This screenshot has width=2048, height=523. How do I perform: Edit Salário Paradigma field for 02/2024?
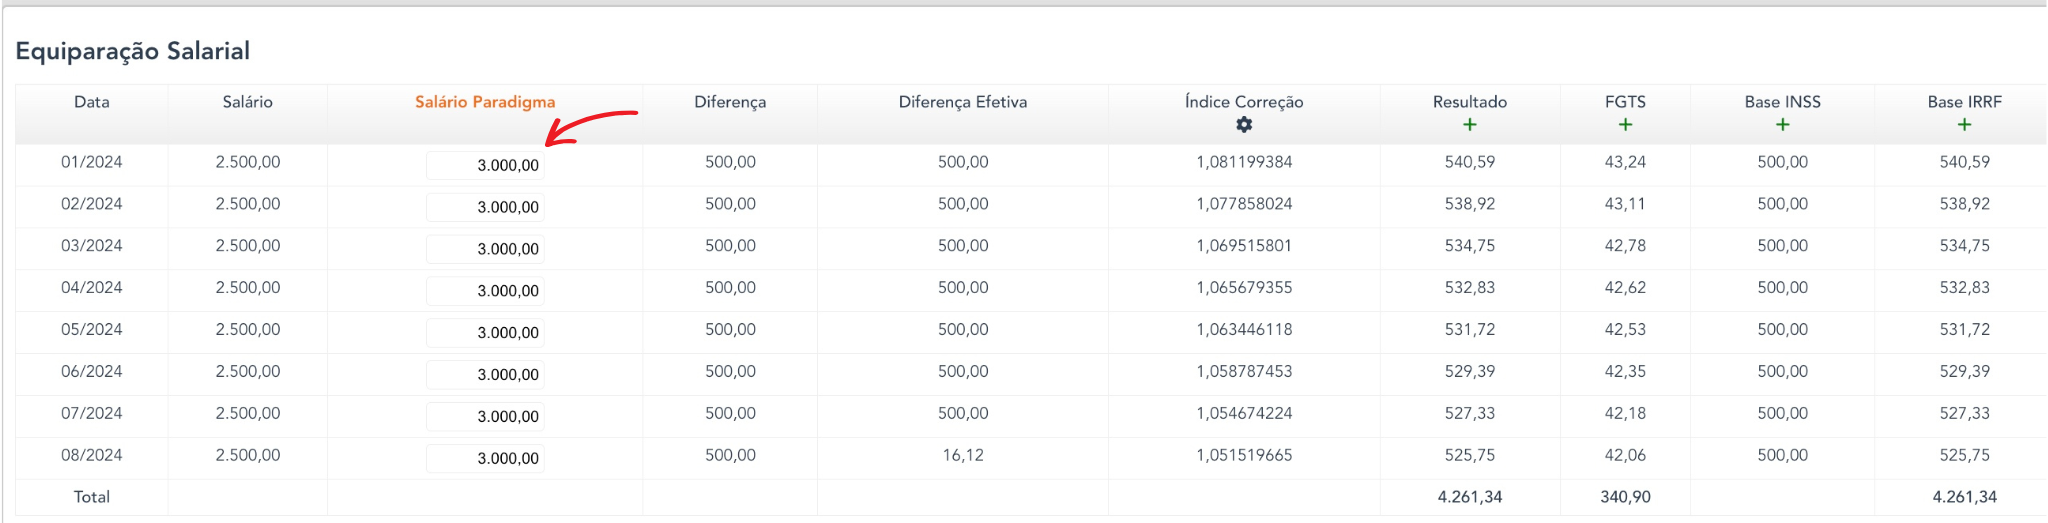click(x=486, y=207)
